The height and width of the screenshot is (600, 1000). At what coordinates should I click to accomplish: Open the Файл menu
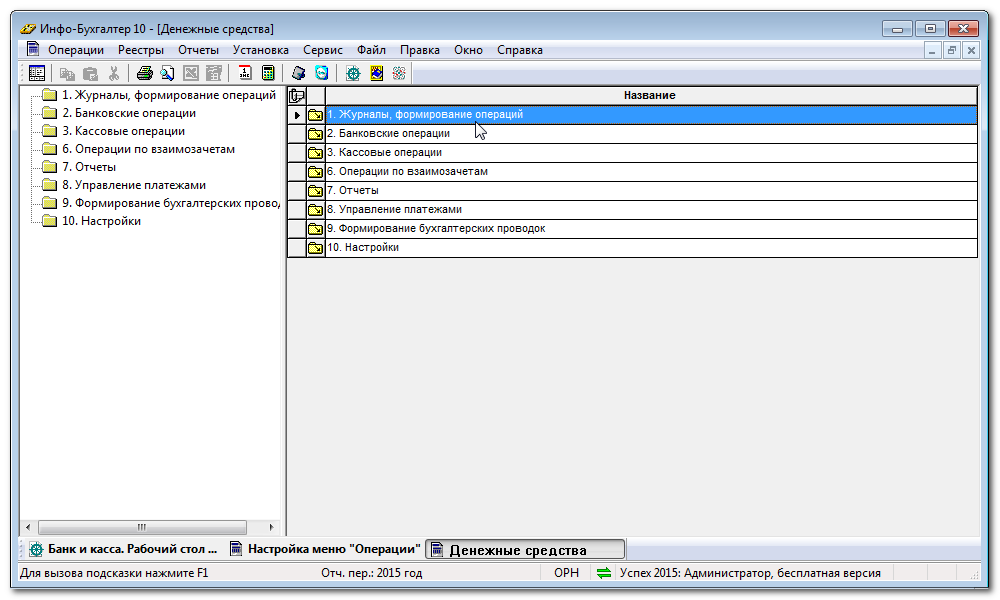click(371, 50)
